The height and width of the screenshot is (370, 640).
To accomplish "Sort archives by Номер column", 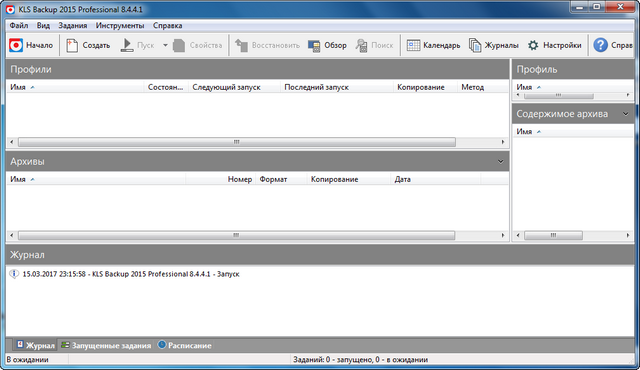I will tap(220, 179).
